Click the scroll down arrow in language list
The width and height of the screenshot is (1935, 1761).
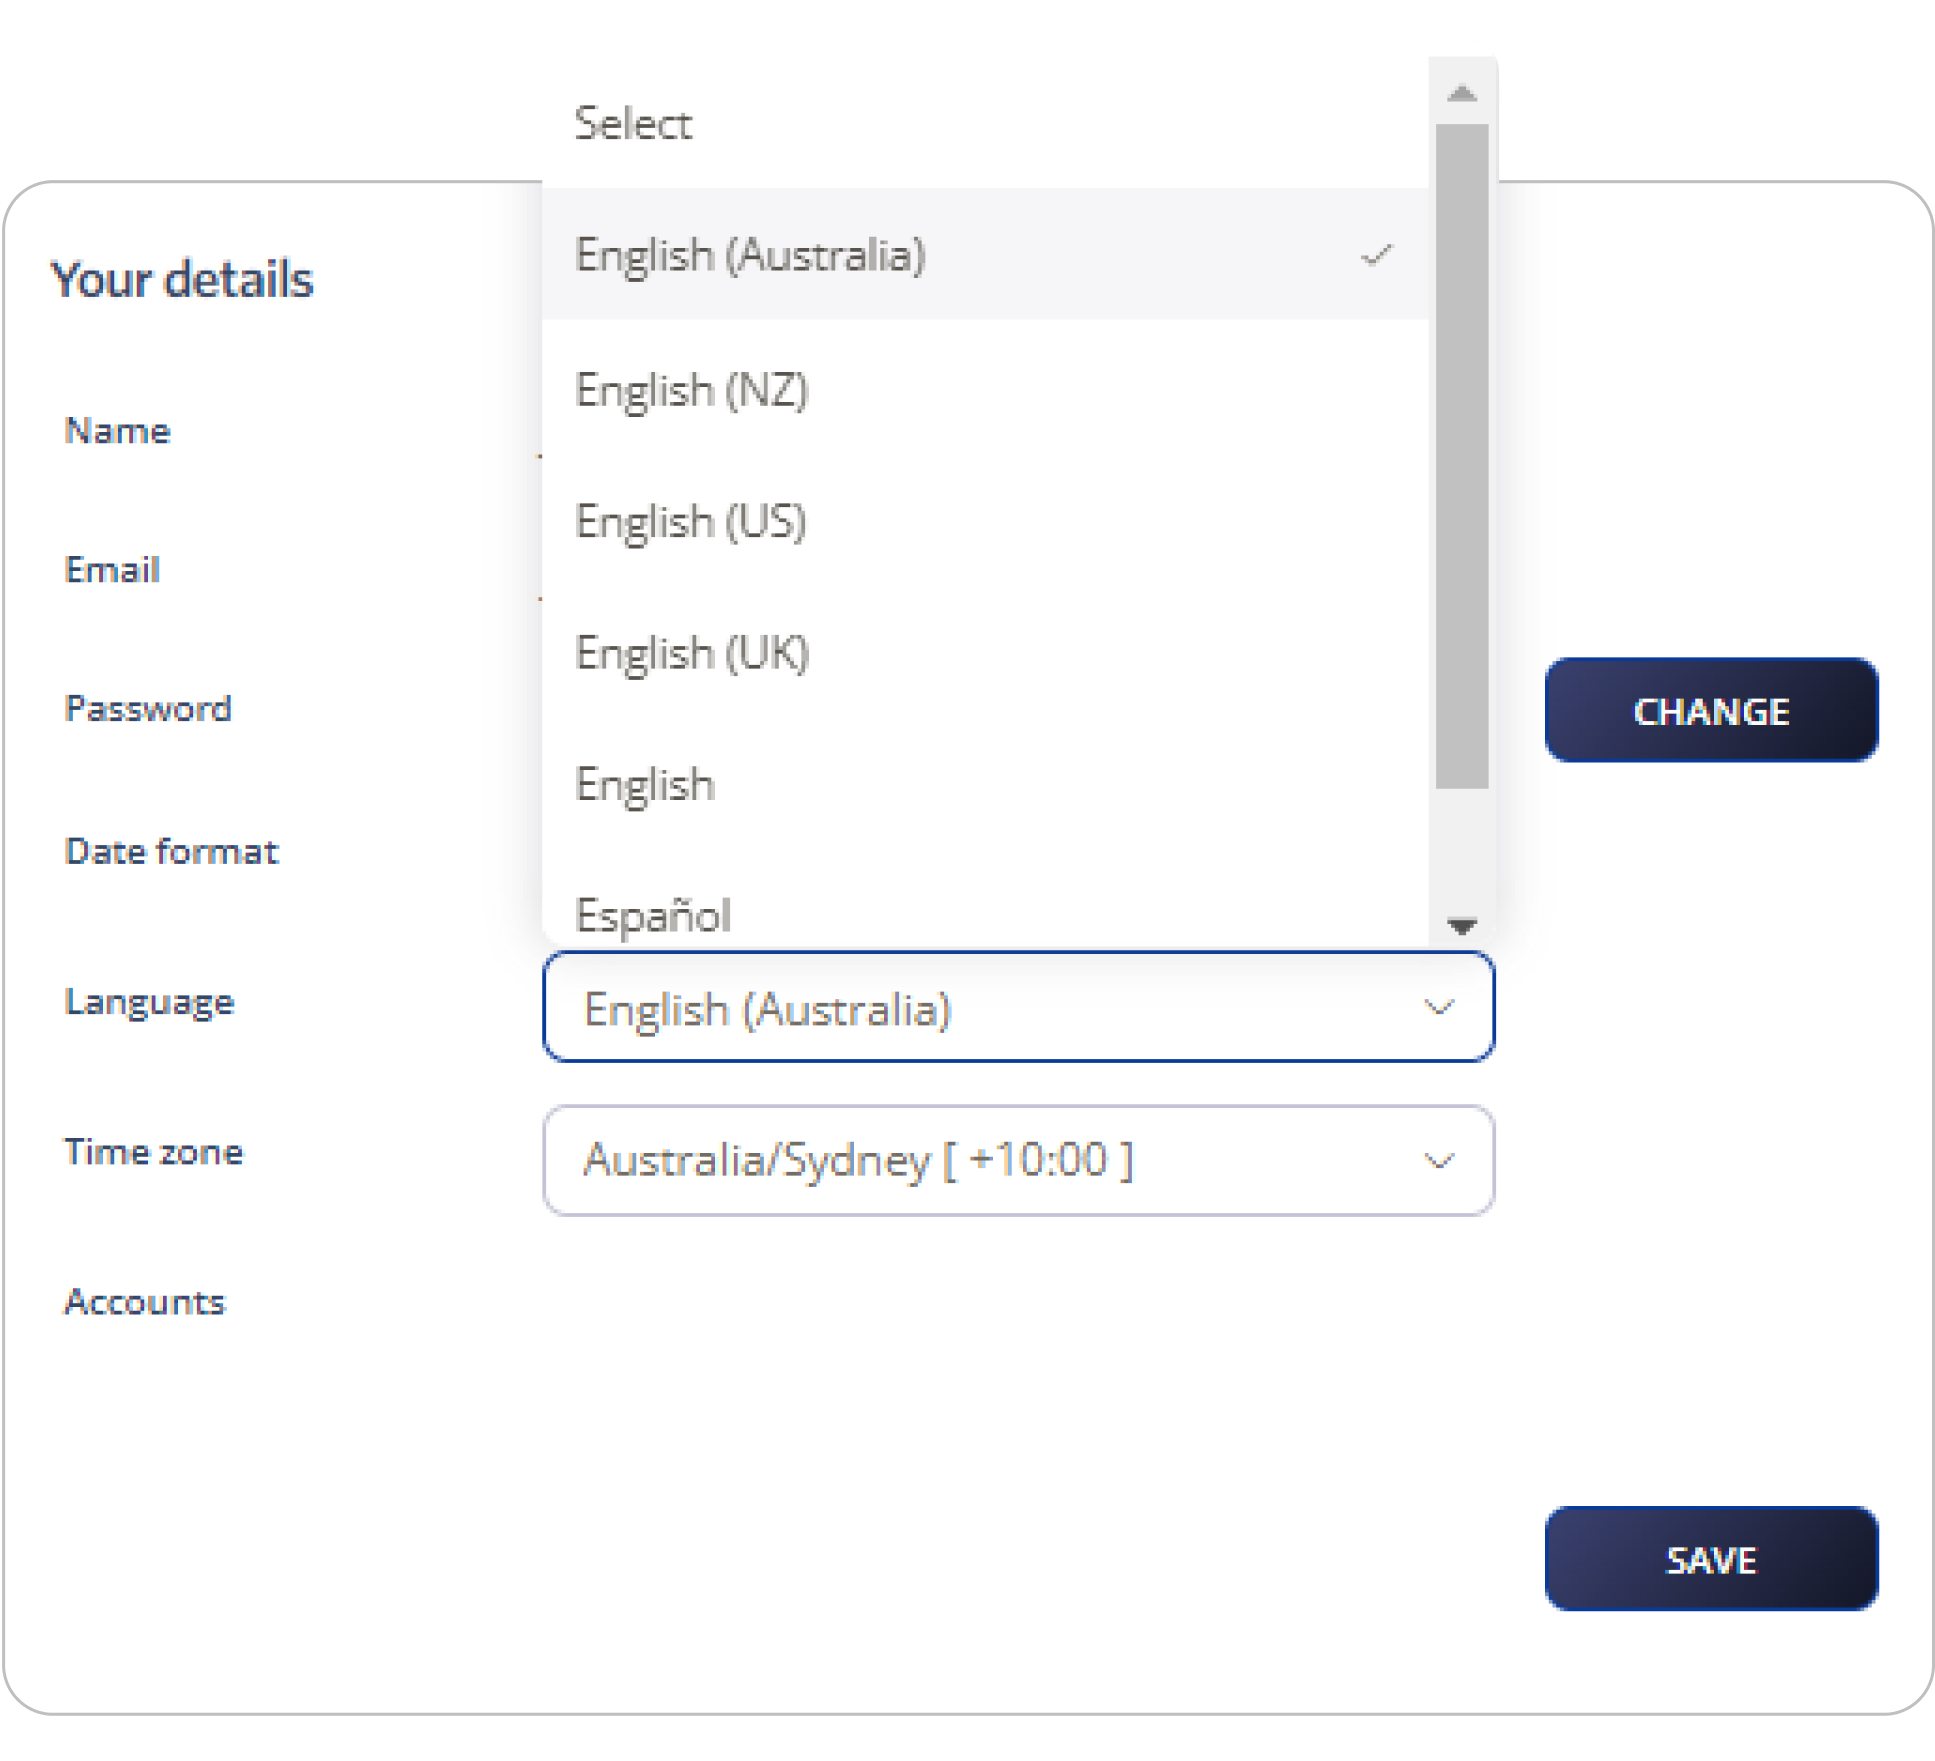click(x=1462, y=926)
